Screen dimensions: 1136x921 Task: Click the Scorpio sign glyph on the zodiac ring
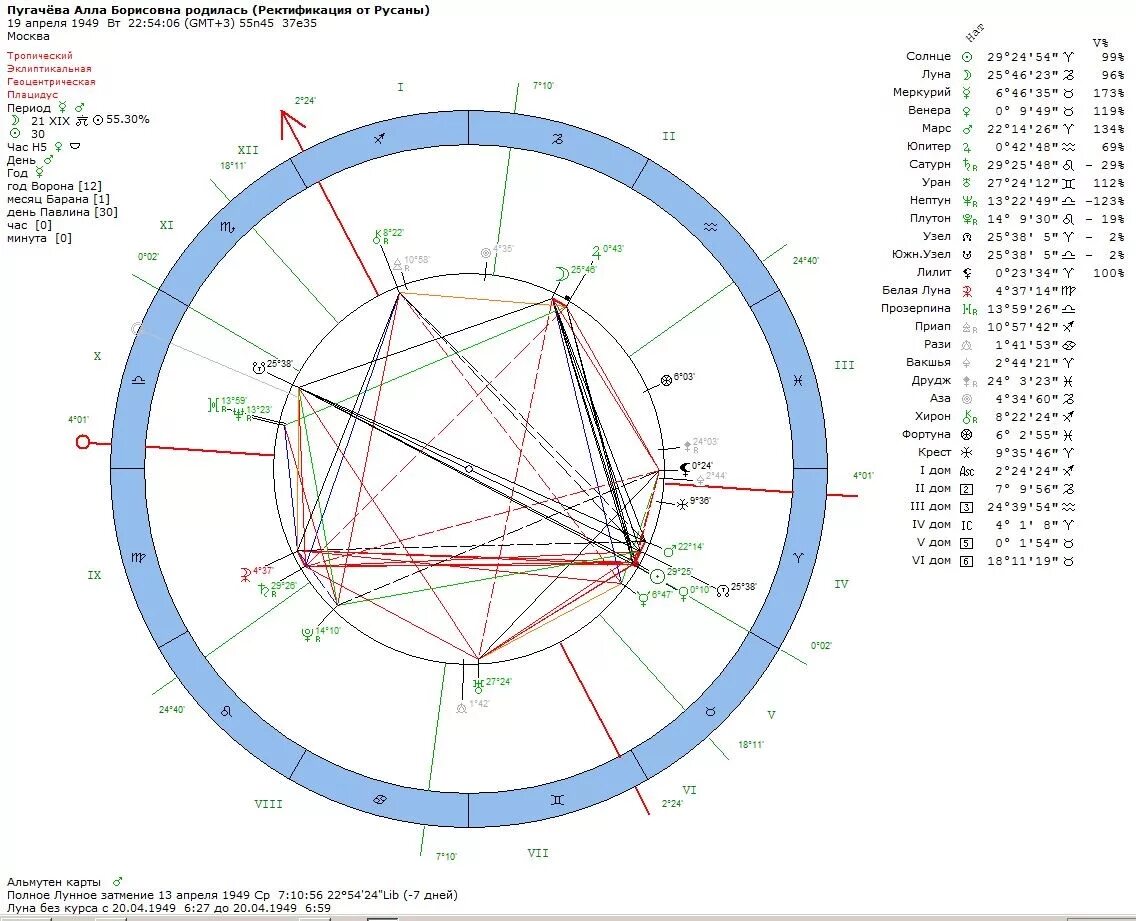click(227, 228)
